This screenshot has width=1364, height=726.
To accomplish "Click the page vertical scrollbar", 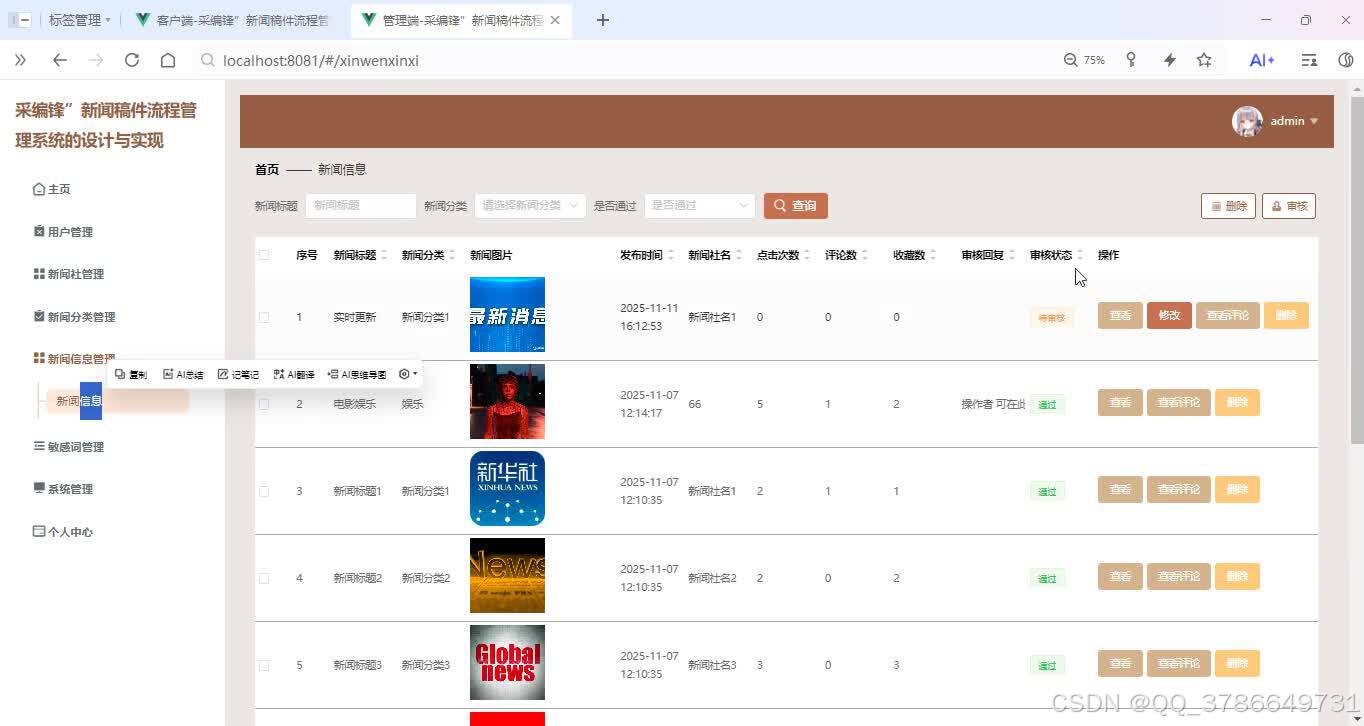I will (1357, 270).
